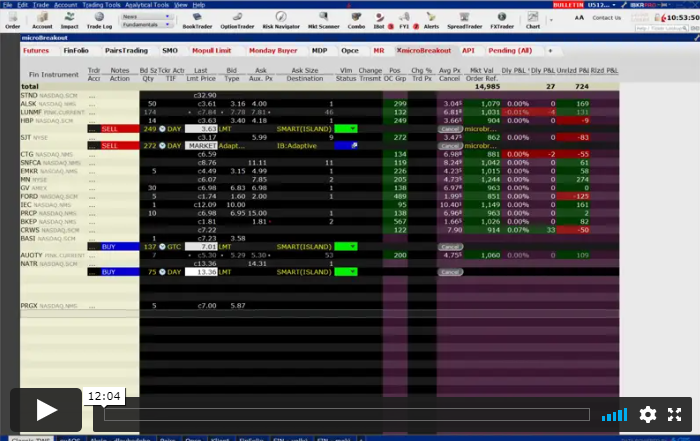Screen dimensions: 700x441
Task: Open the Trade Log icon
Action: tap(99, 21)
